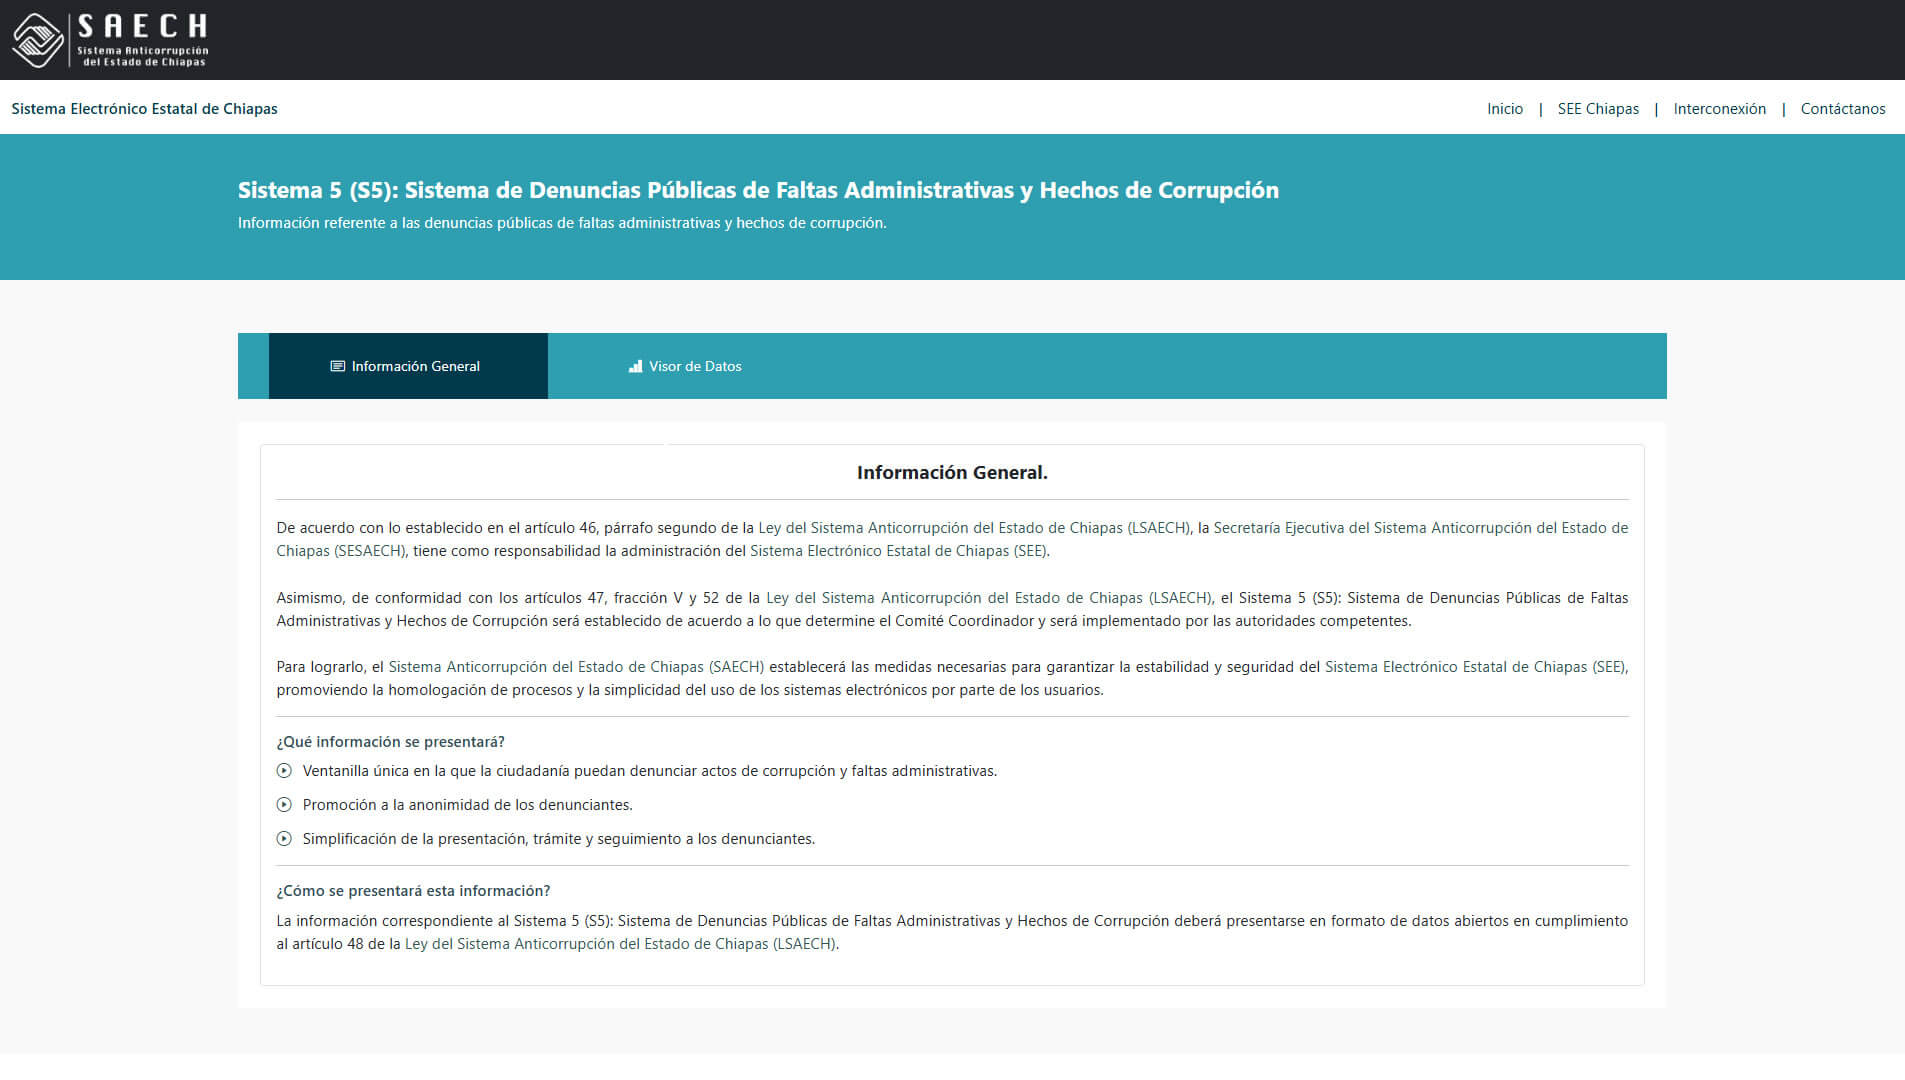Image resolution: width=1905 pixels, height=1080 pixels.
Task: Switch to the Visor de Datos tab
Action: [x=685, y=366]
